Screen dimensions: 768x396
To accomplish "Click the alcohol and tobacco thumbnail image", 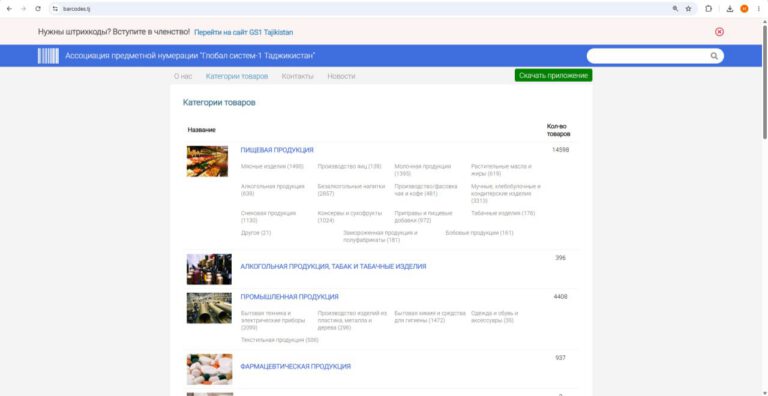I will (209, 269).
